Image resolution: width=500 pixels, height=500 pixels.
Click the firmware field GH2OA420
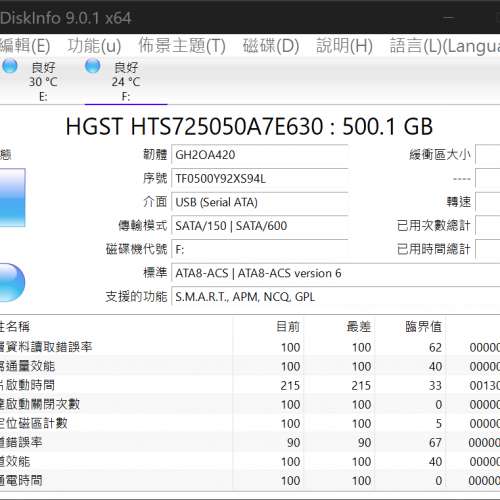point(260,155)
